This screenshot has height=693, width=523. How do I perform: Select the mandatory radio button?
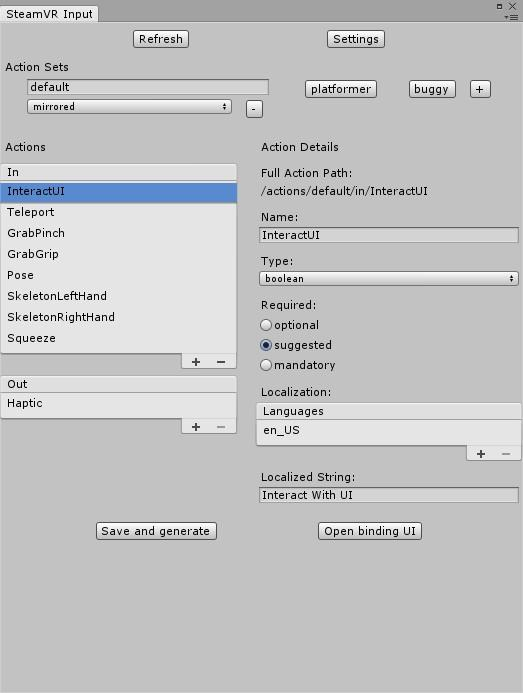point(266,365)
